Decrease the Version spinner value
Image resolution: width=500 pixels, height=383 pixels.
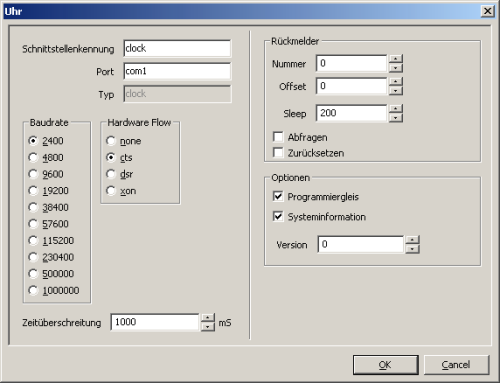412,249
